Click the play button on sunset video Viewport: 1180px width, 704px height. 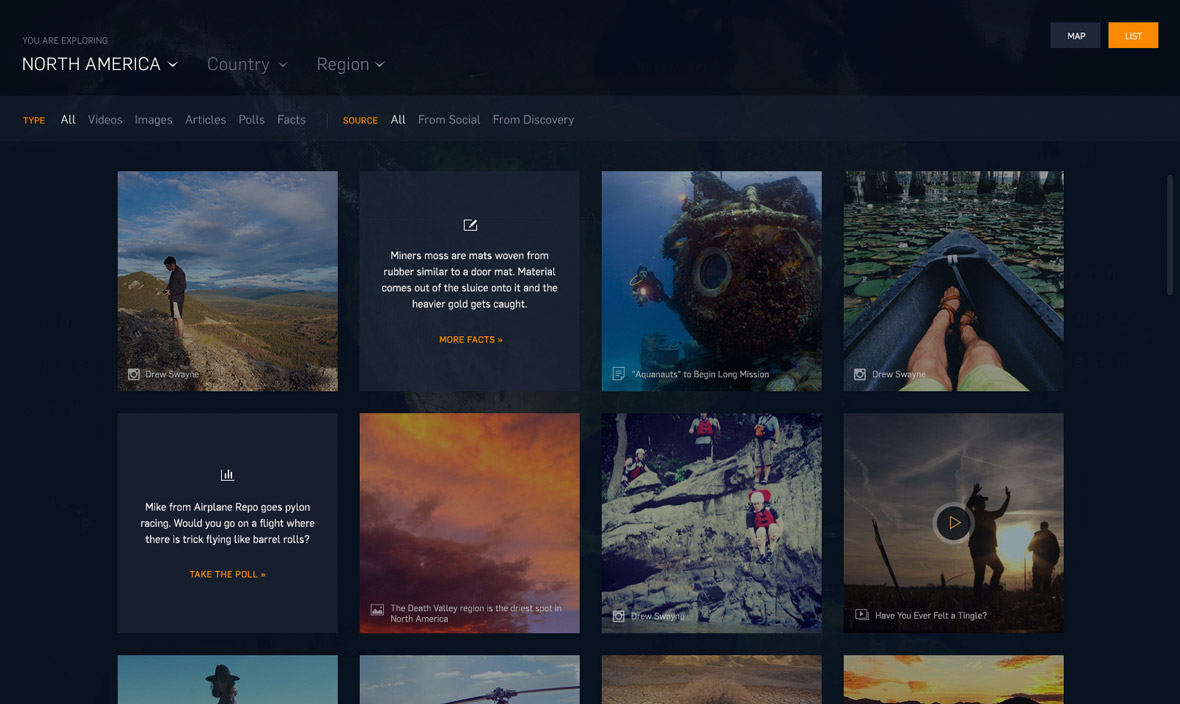tap(953, 522)
